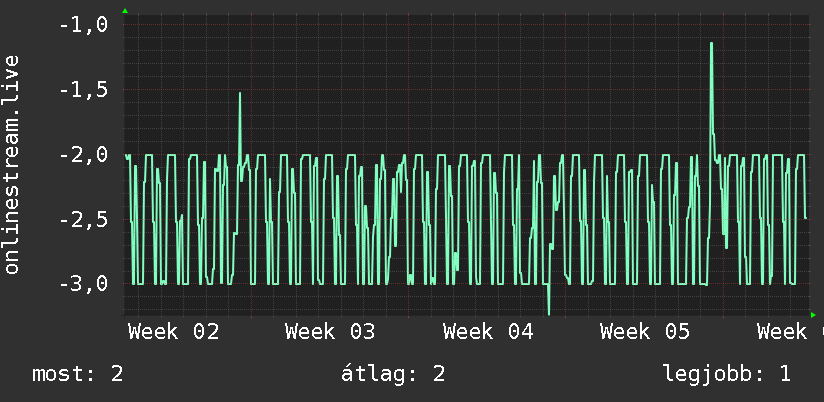This screenshot has height=402, width=824.
Task: Click the '-1,5' y-axis label
Action: coord(84,90)
